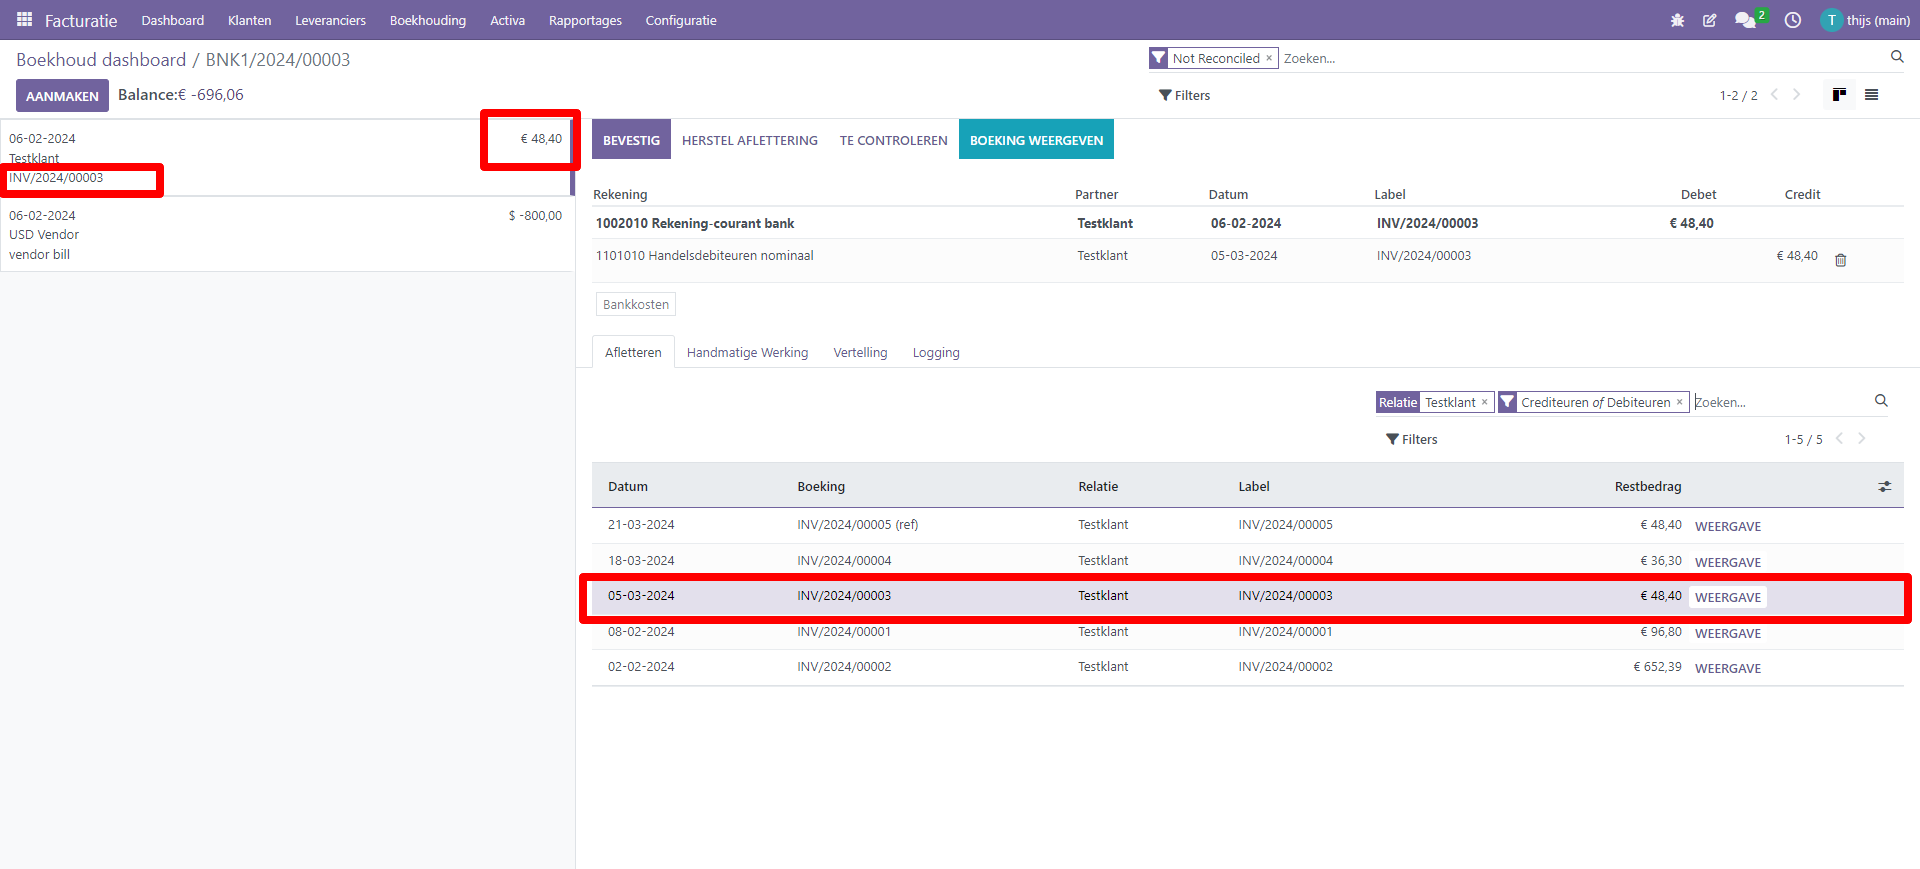Remove the Not Reconciled filter
The image size is (1920, 869).
coord(1269,58)
